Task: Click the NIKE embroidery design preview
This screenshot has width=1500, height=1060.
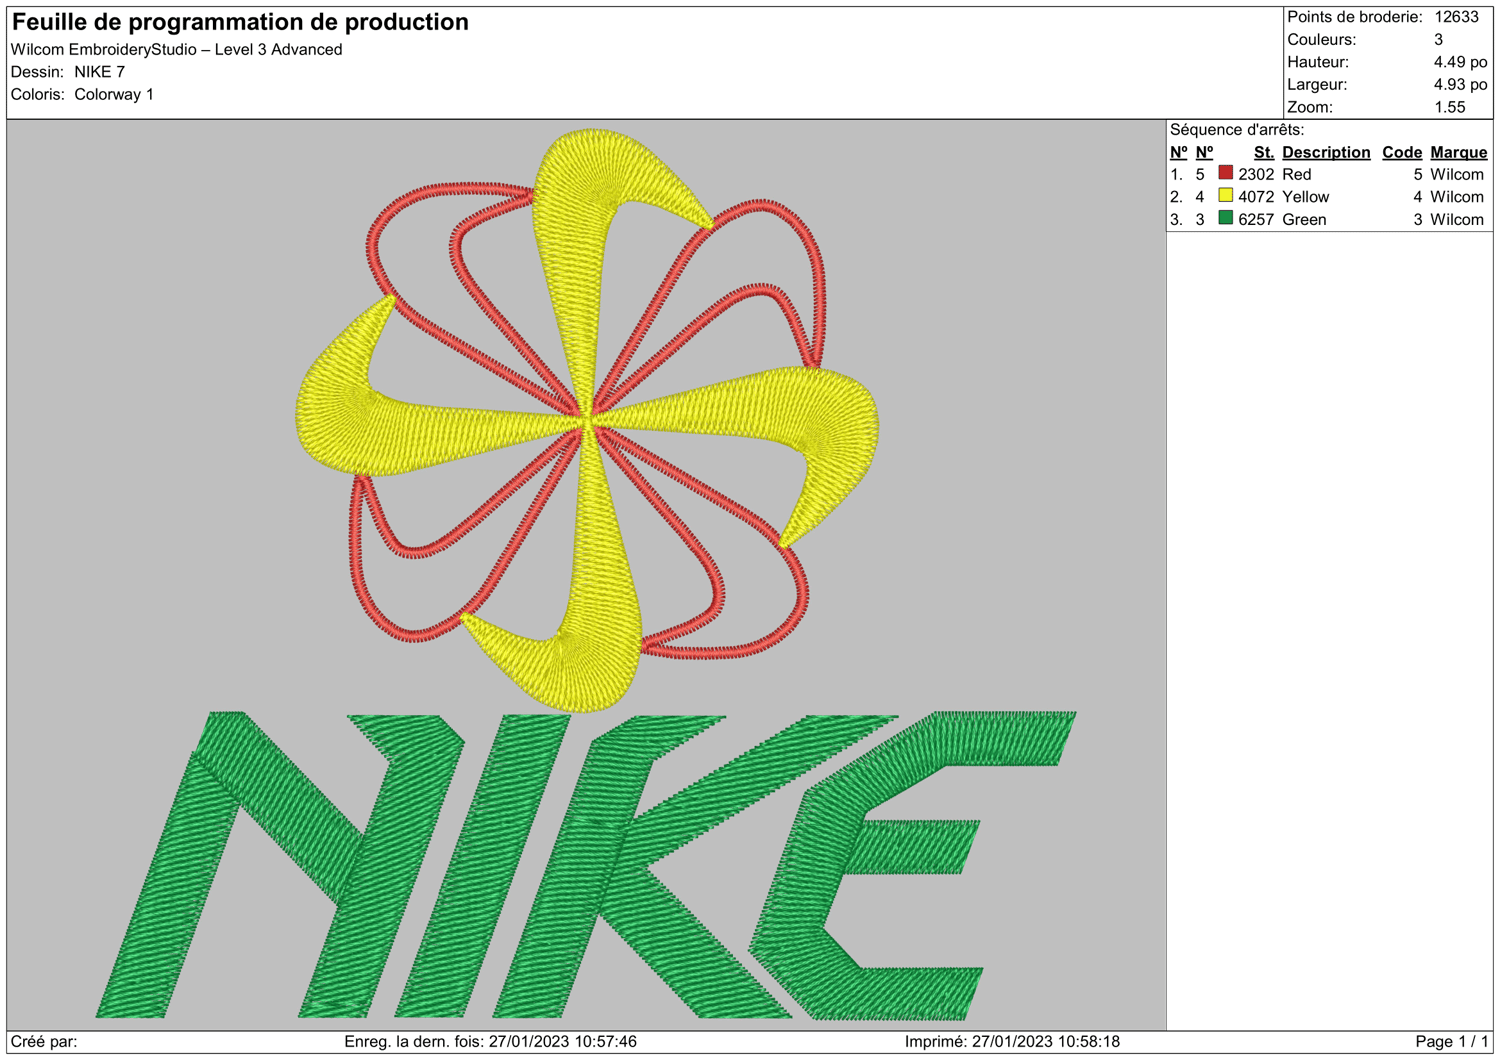Action: click(587, 575)
